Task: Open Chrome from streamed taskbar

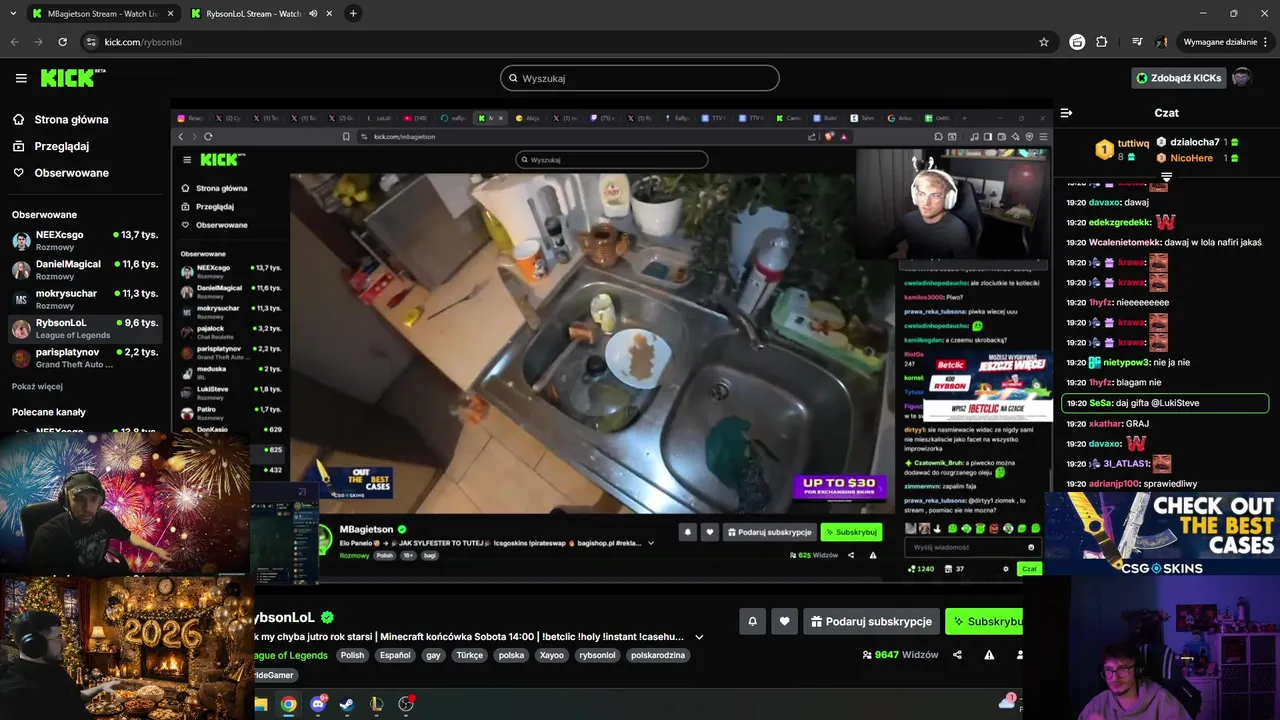Action: tap(288, 704)
